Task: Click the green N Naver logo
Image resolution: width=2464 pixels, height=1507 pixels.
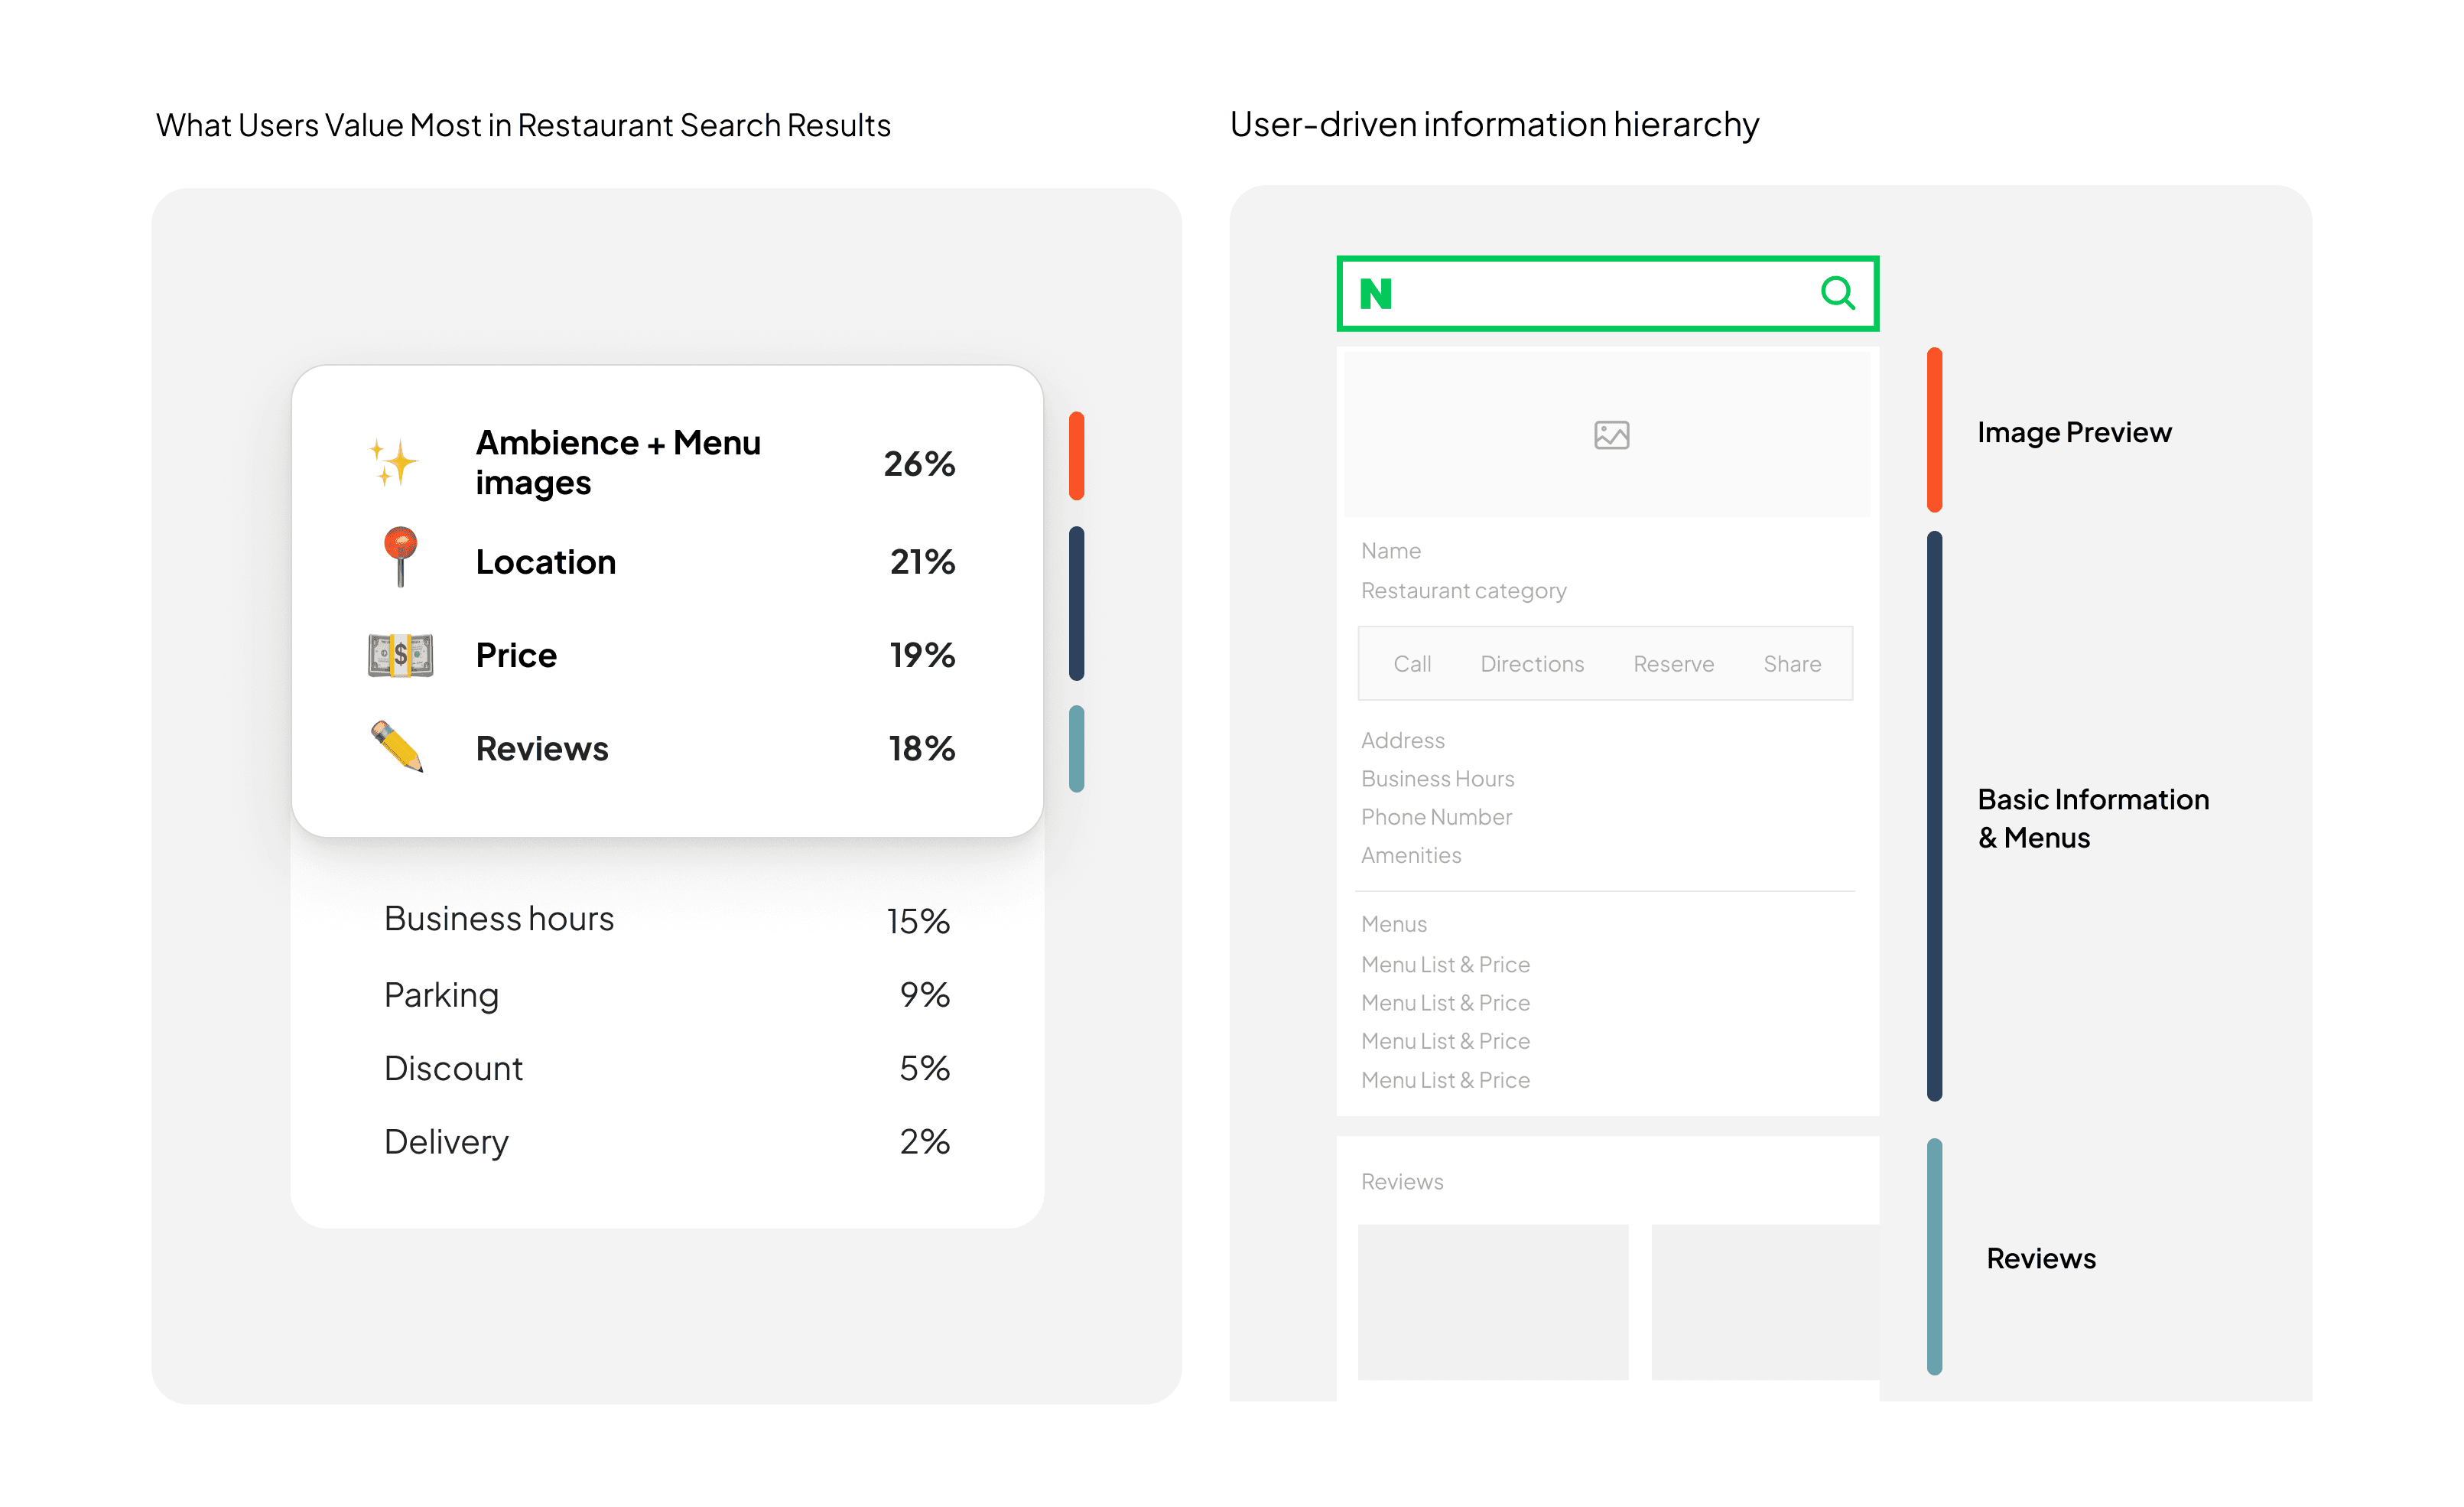Action: pos(1376,294)
